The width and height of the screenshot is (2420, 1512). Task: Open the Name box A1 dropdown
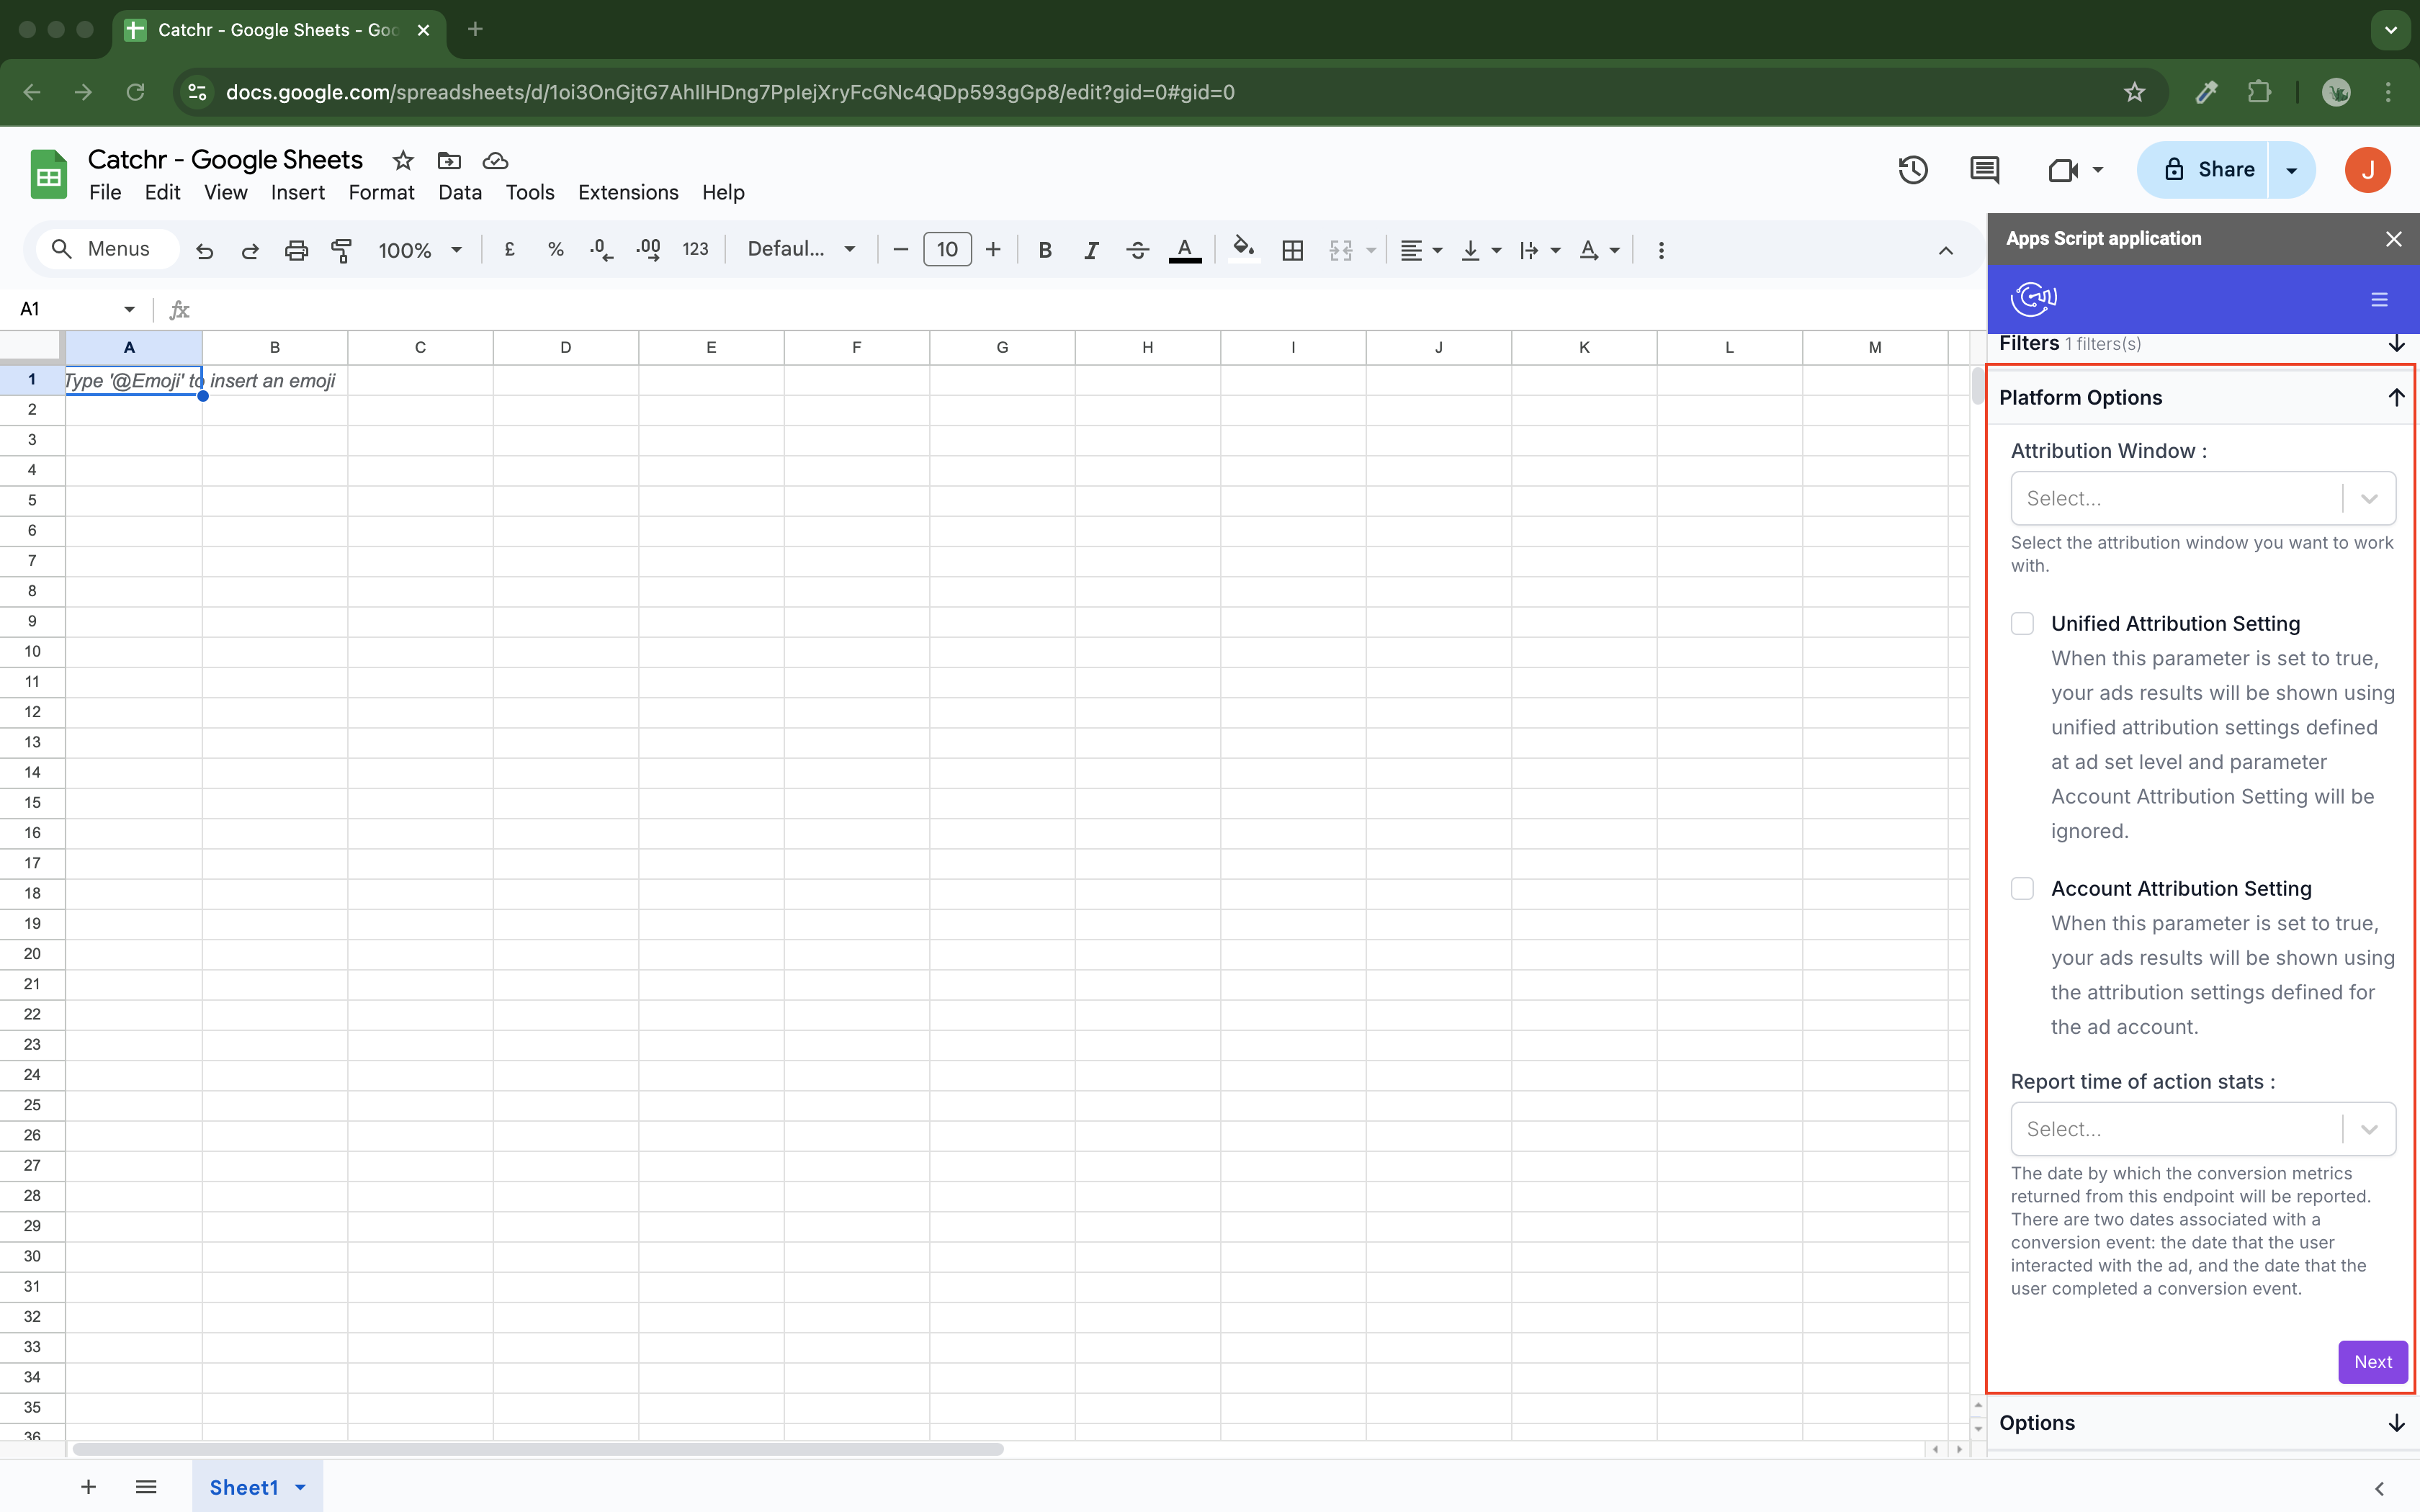(x=129, y=309)
